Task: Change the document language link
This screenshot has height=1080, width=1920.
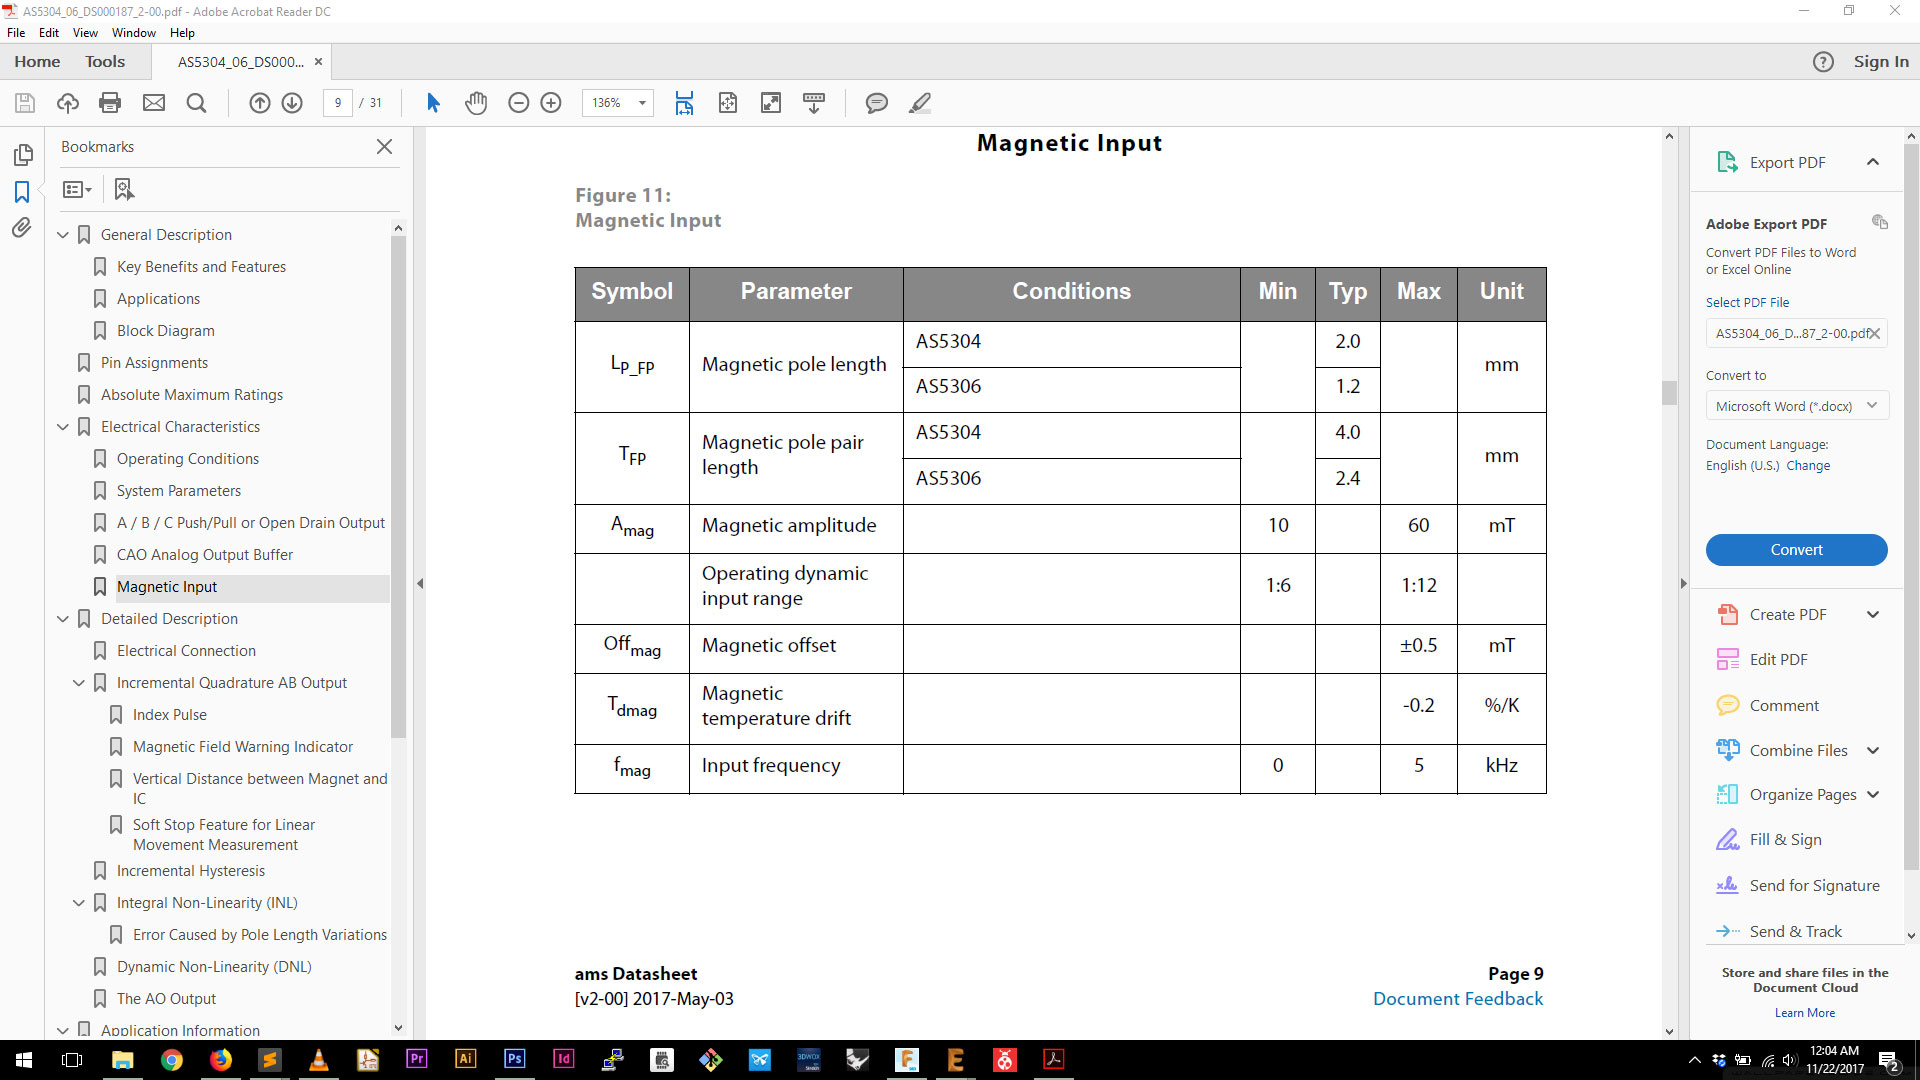Action: click(1808, 466)
